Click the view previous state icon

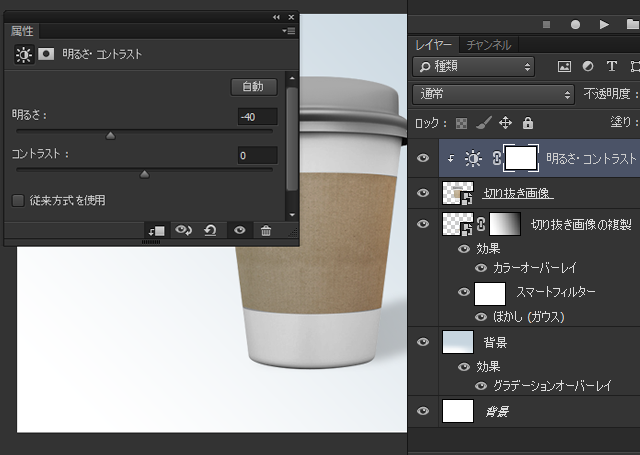(184, 231)
